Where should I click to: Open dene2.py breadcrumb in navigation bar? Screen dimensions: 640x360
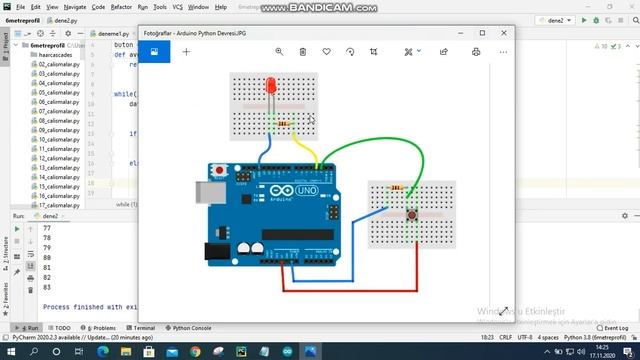coord(62,20)
